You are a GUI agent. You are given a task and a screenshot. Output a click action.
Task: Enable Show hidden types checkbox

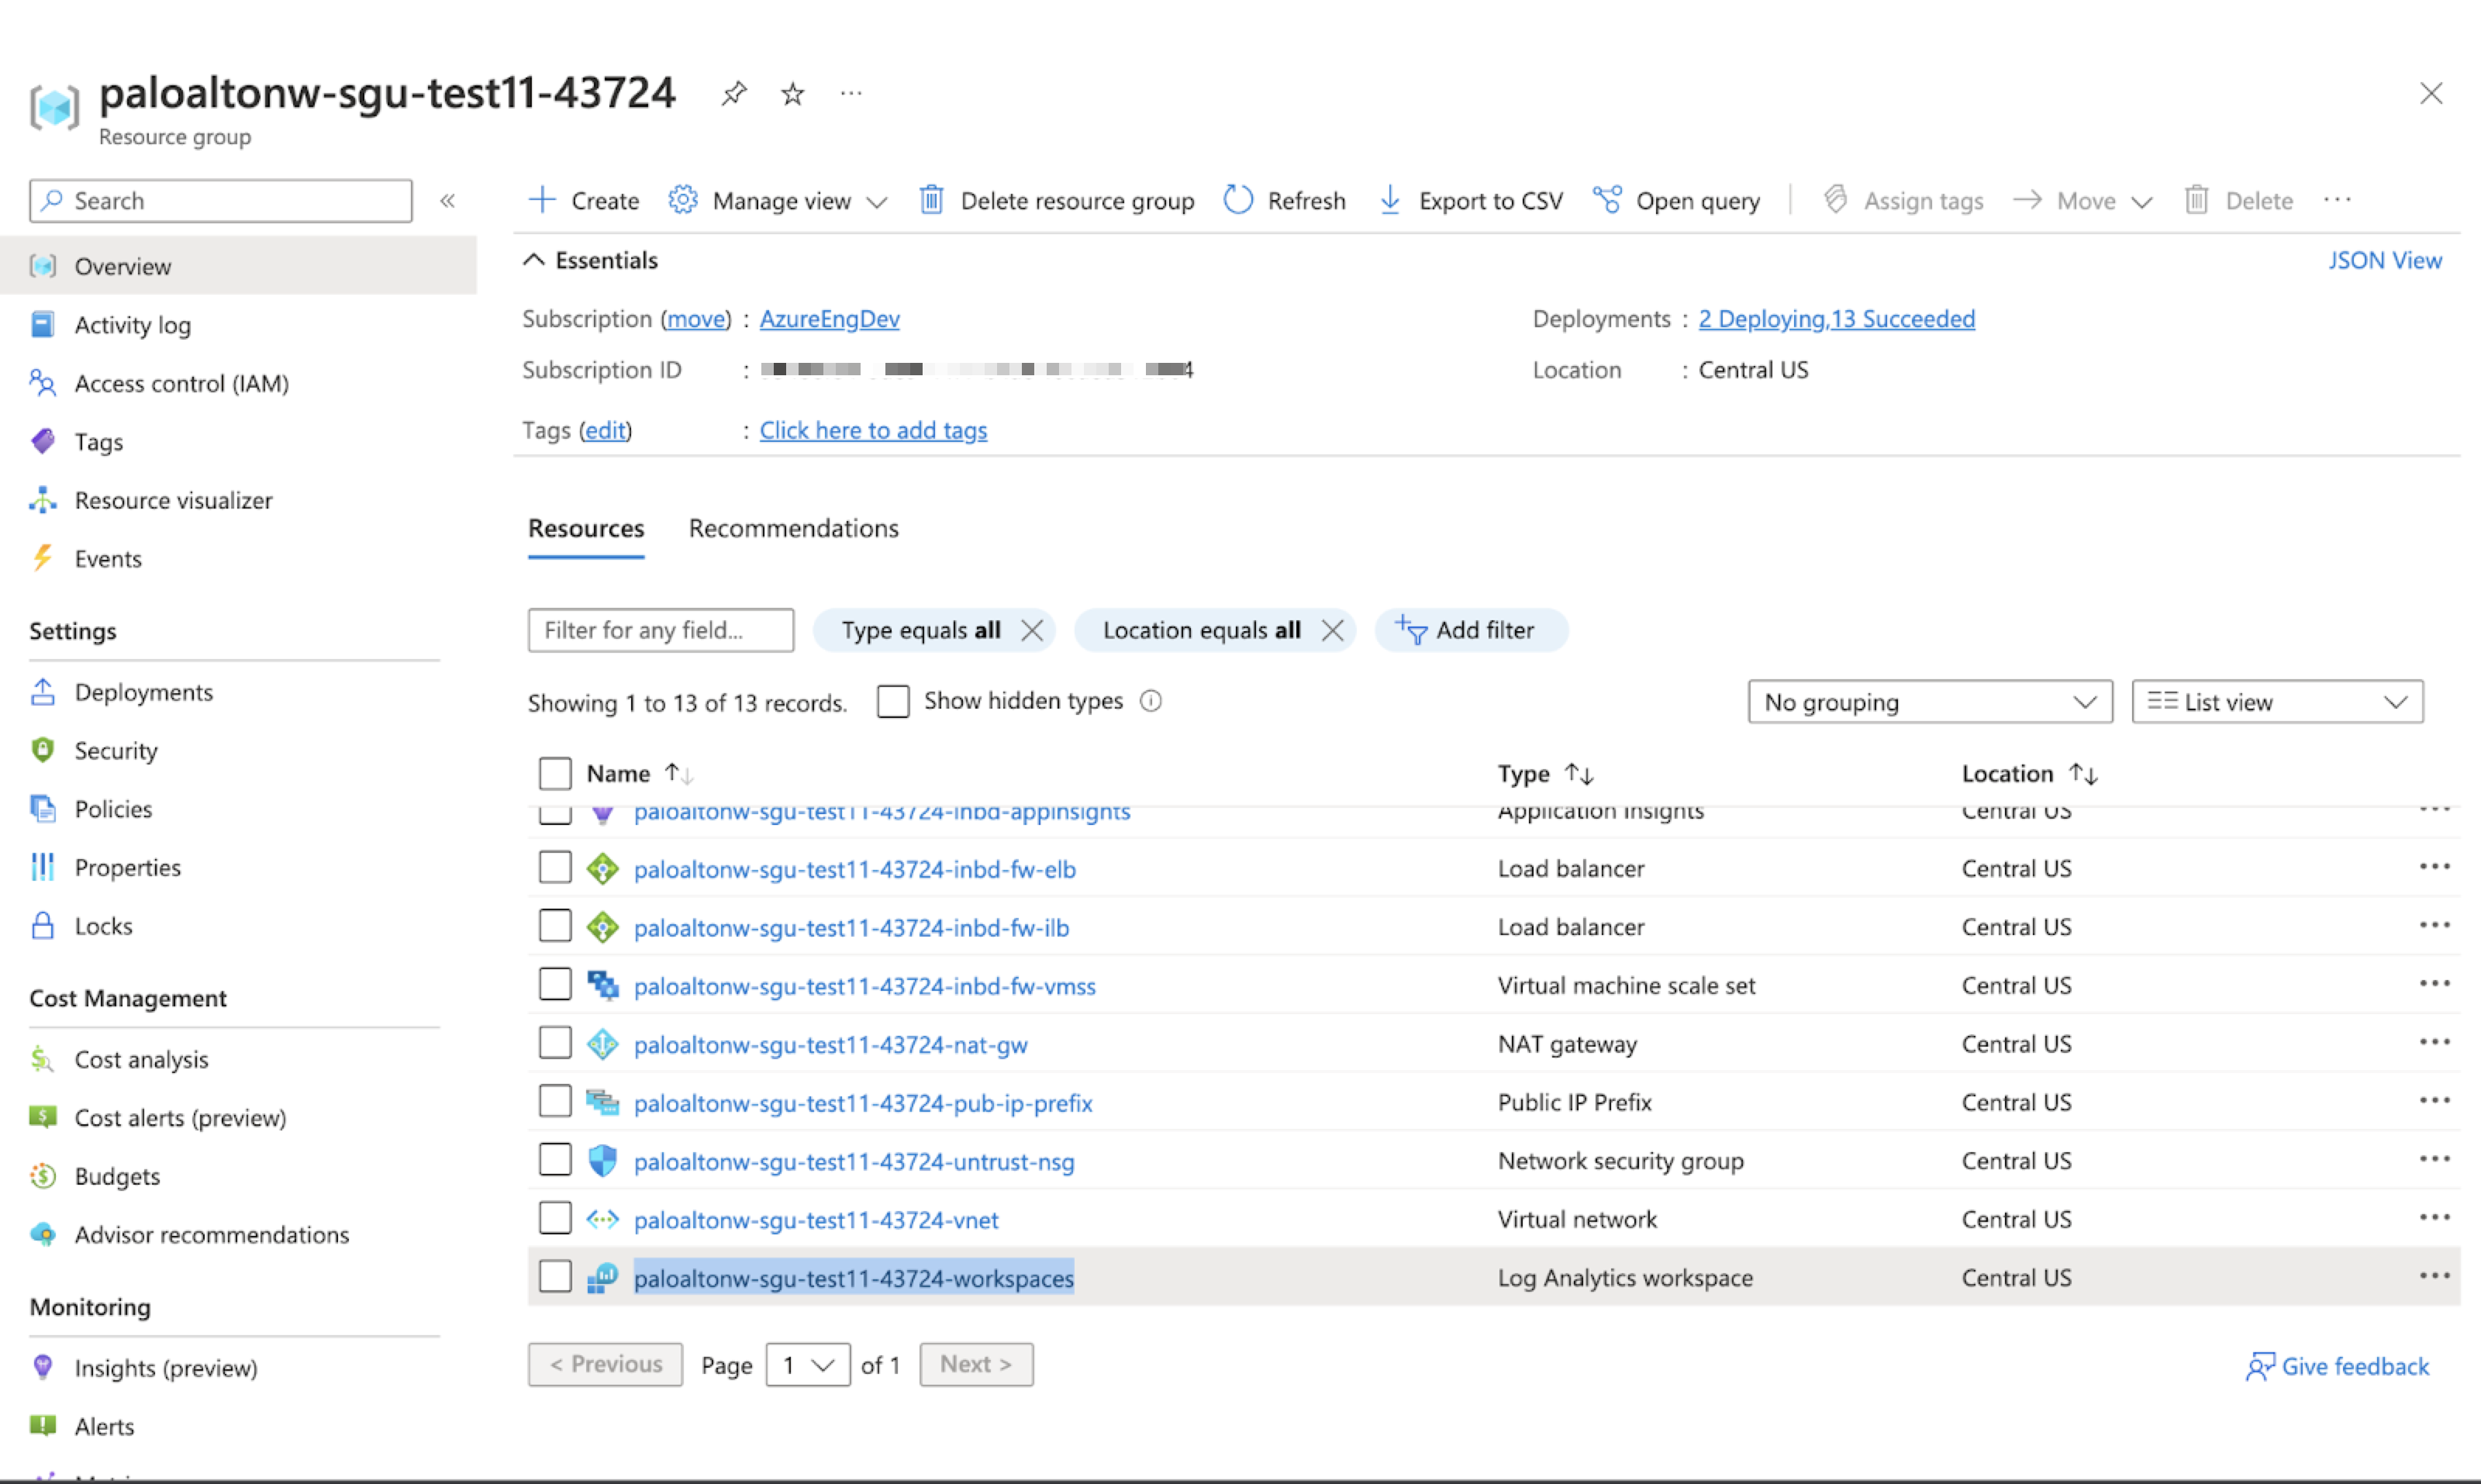(892, 701)
